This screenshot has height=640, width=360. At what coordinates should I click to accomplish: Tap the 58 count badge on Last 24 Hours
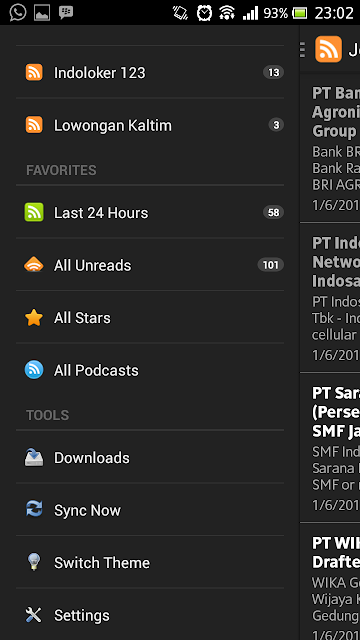(273, 212)
